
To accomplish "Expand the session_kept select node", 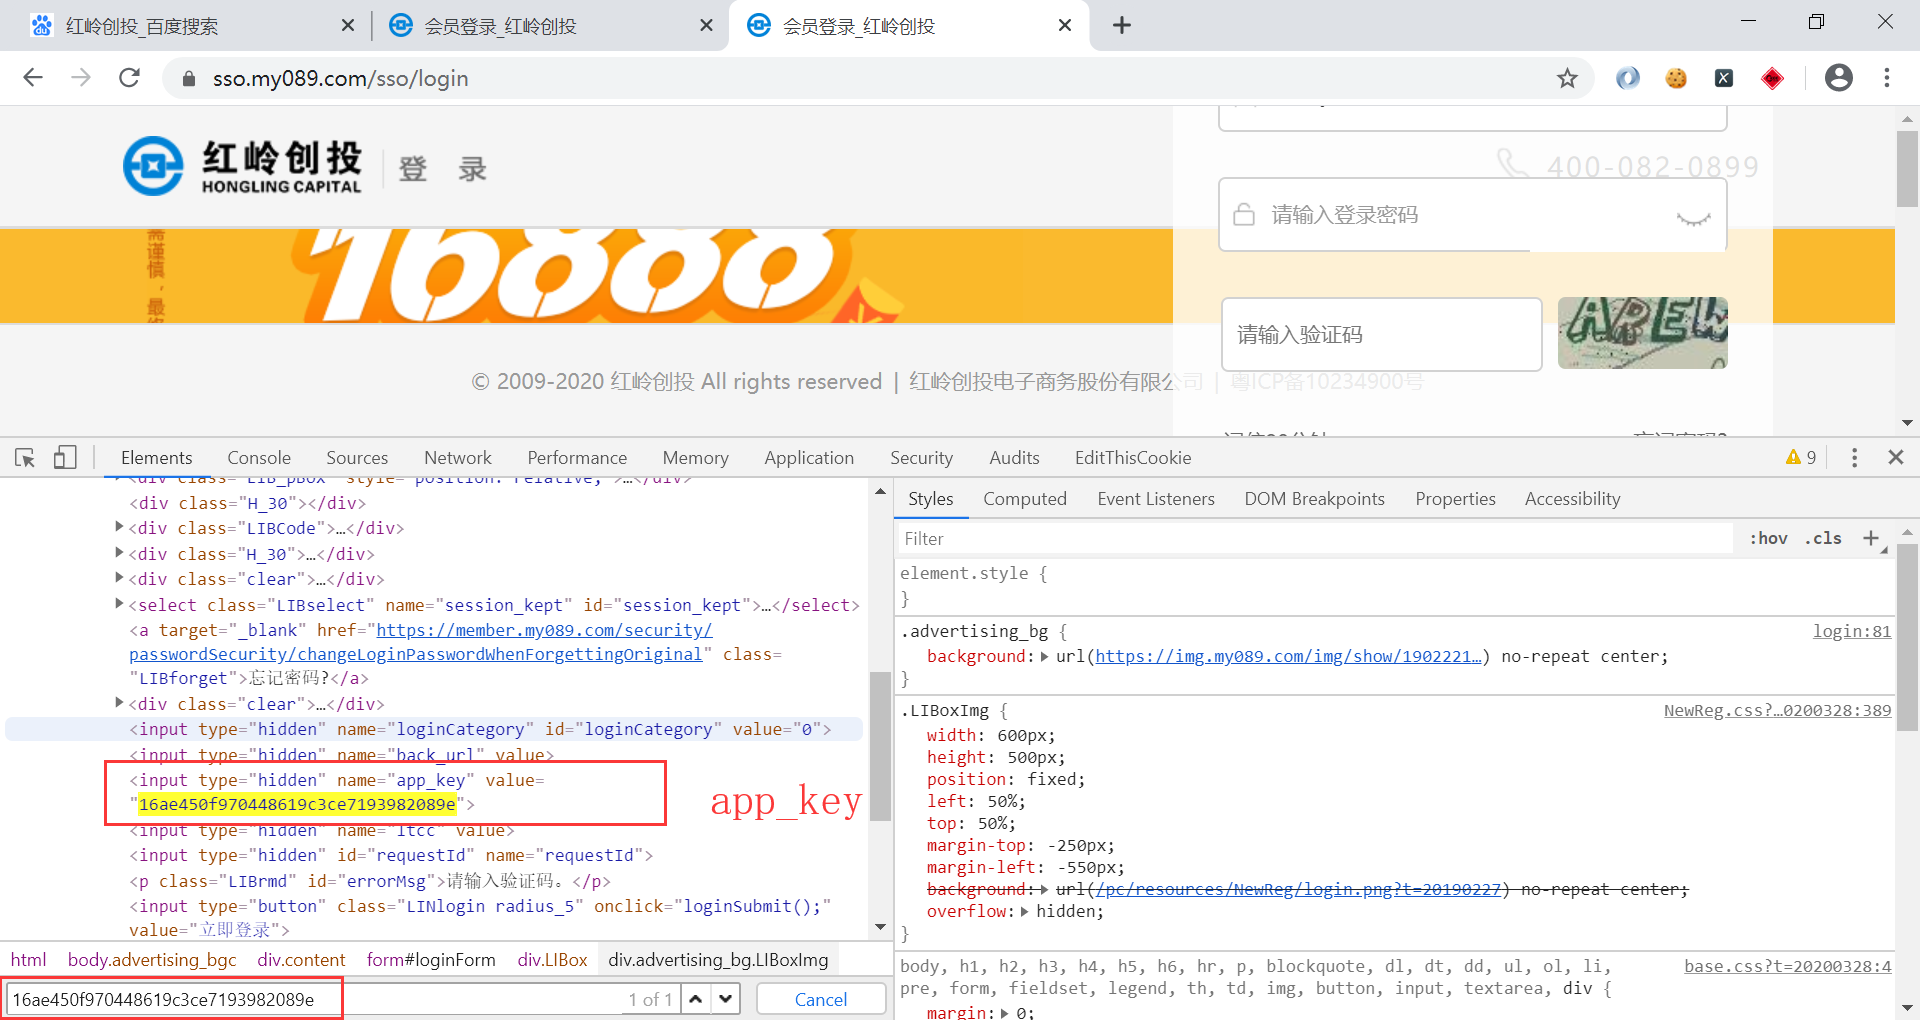I will 119,603.
